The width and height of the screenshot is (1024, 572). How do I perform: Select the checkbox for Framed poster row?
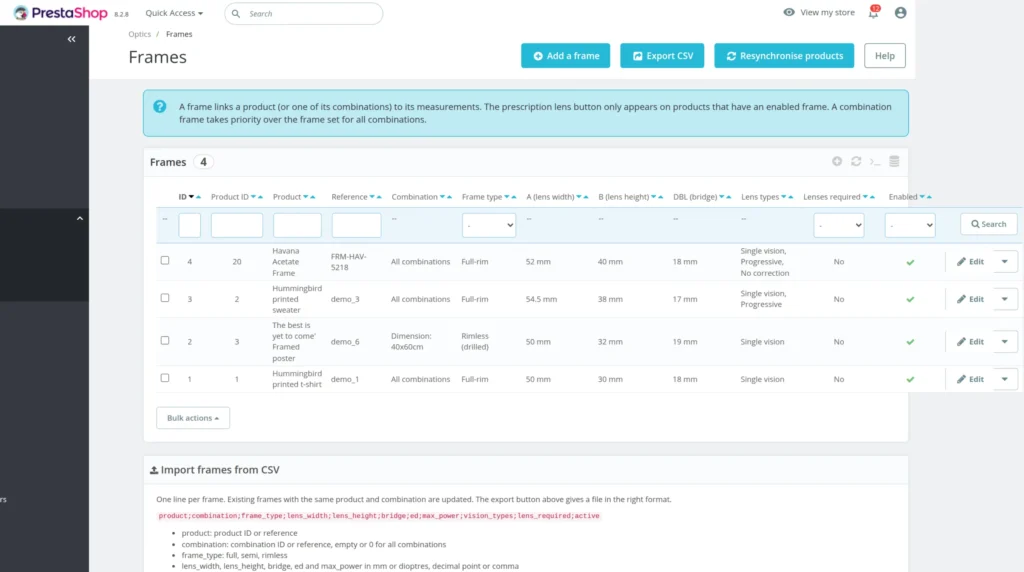pyautogui.click(x=165, y=340)
